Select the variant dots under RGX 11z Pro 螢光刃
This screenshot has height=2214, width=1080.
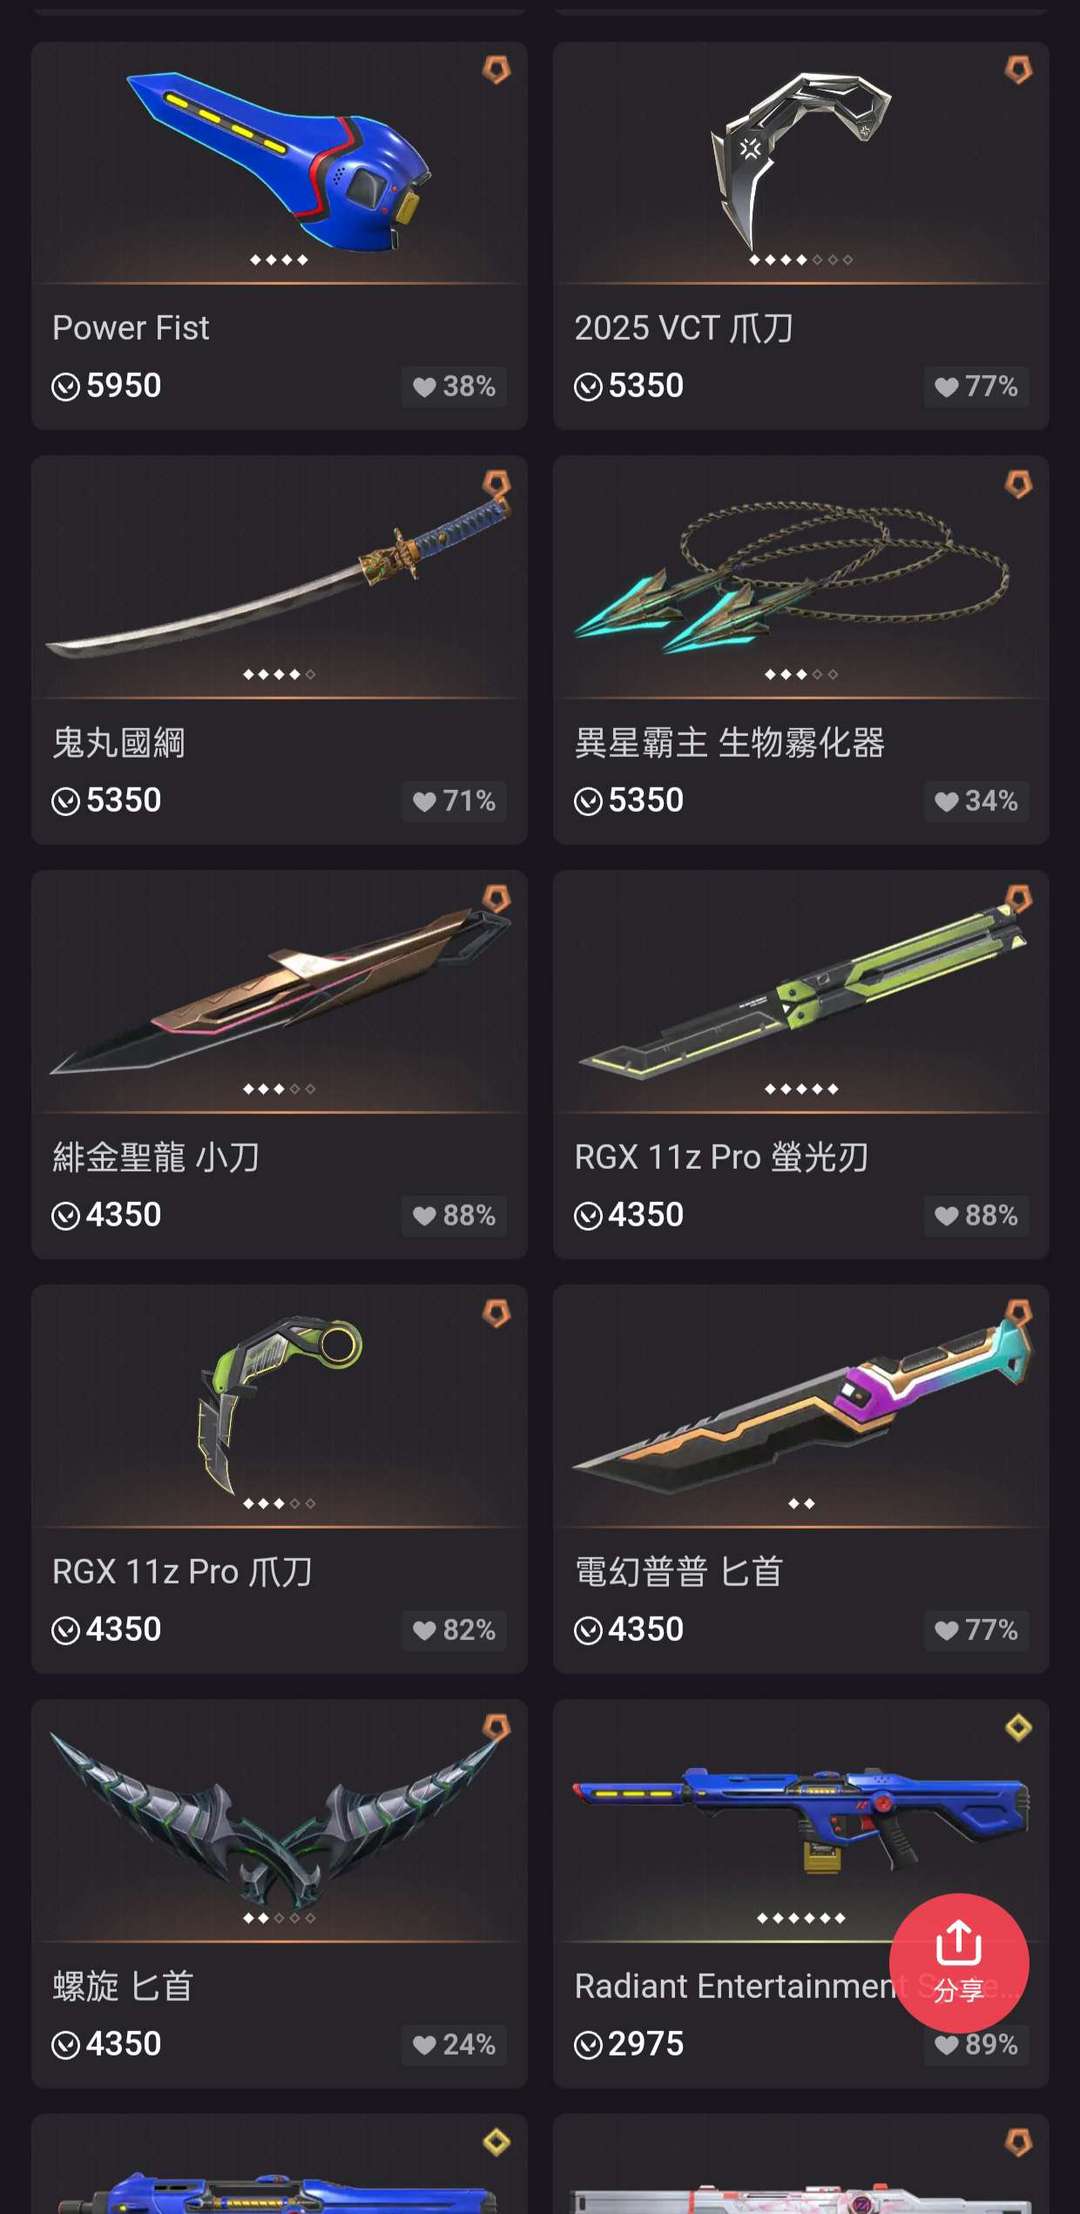(801, 1089)
